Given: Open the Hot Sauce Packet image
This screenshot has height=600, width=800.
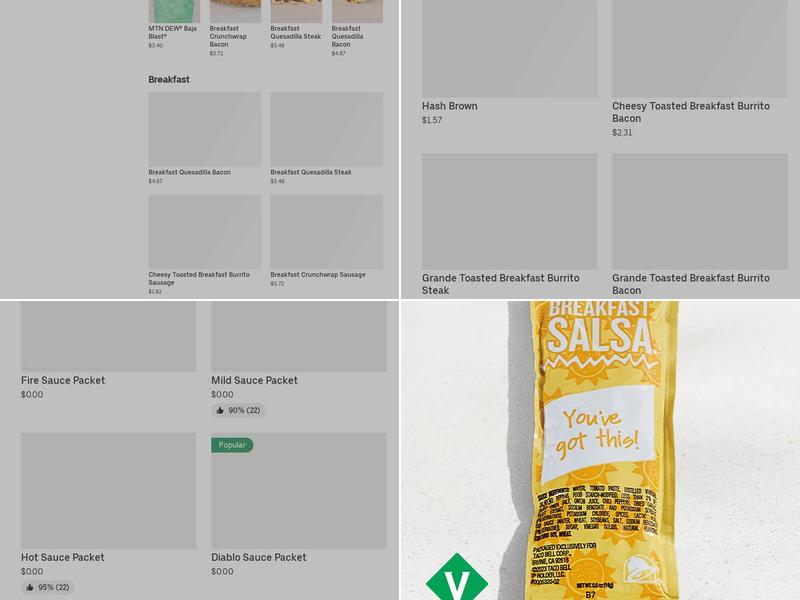Looking at the screenshot, I should (108, 491).
